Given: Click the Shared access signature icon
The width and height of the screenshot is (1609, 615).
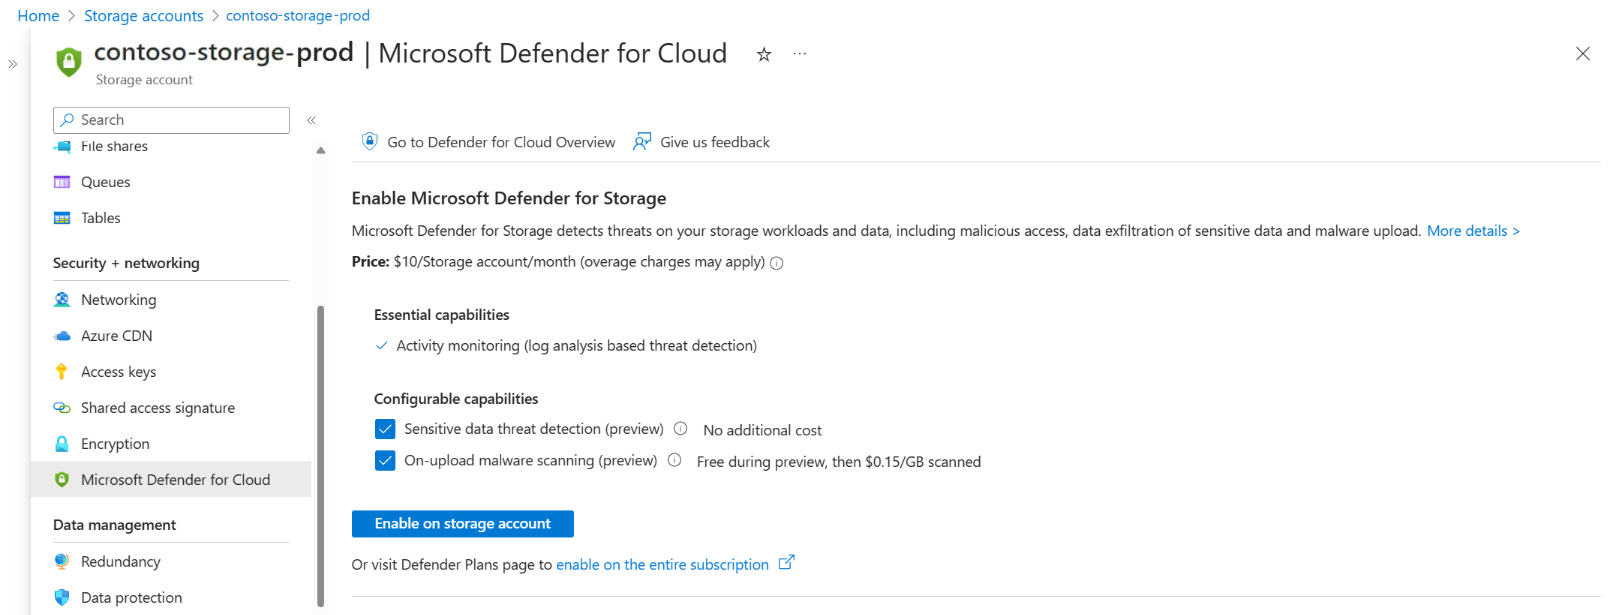Looking at the screenshot, I should (x=62, y=408).
